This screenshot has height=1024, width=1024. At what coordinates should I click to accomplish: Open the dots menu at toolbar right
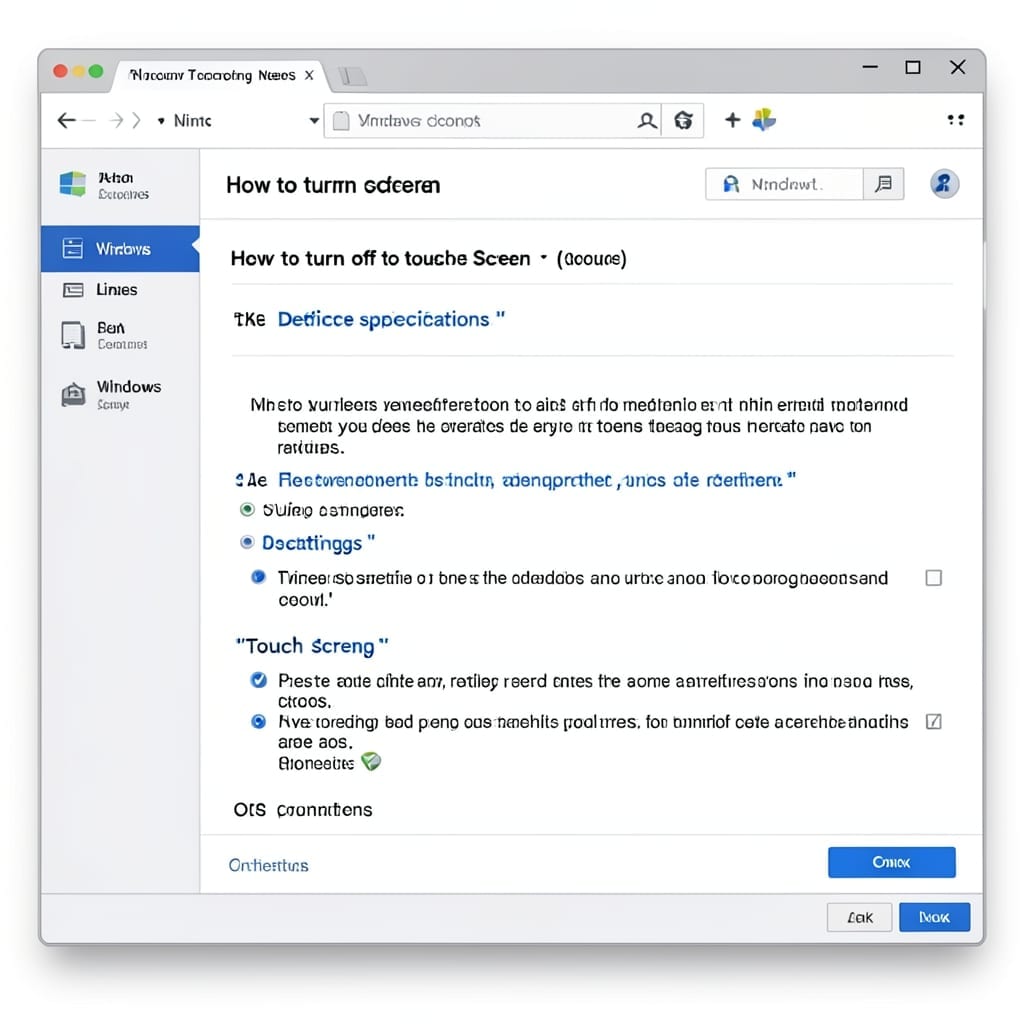click(955, 120)
